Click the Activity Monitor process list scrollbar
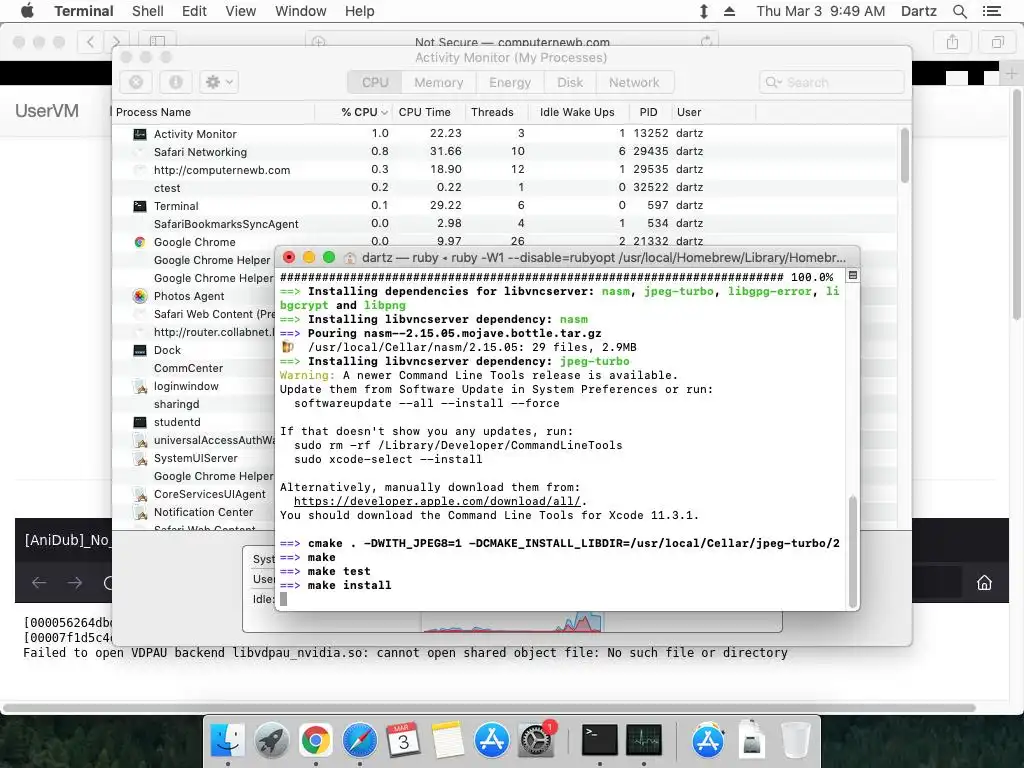 point(904,155)
